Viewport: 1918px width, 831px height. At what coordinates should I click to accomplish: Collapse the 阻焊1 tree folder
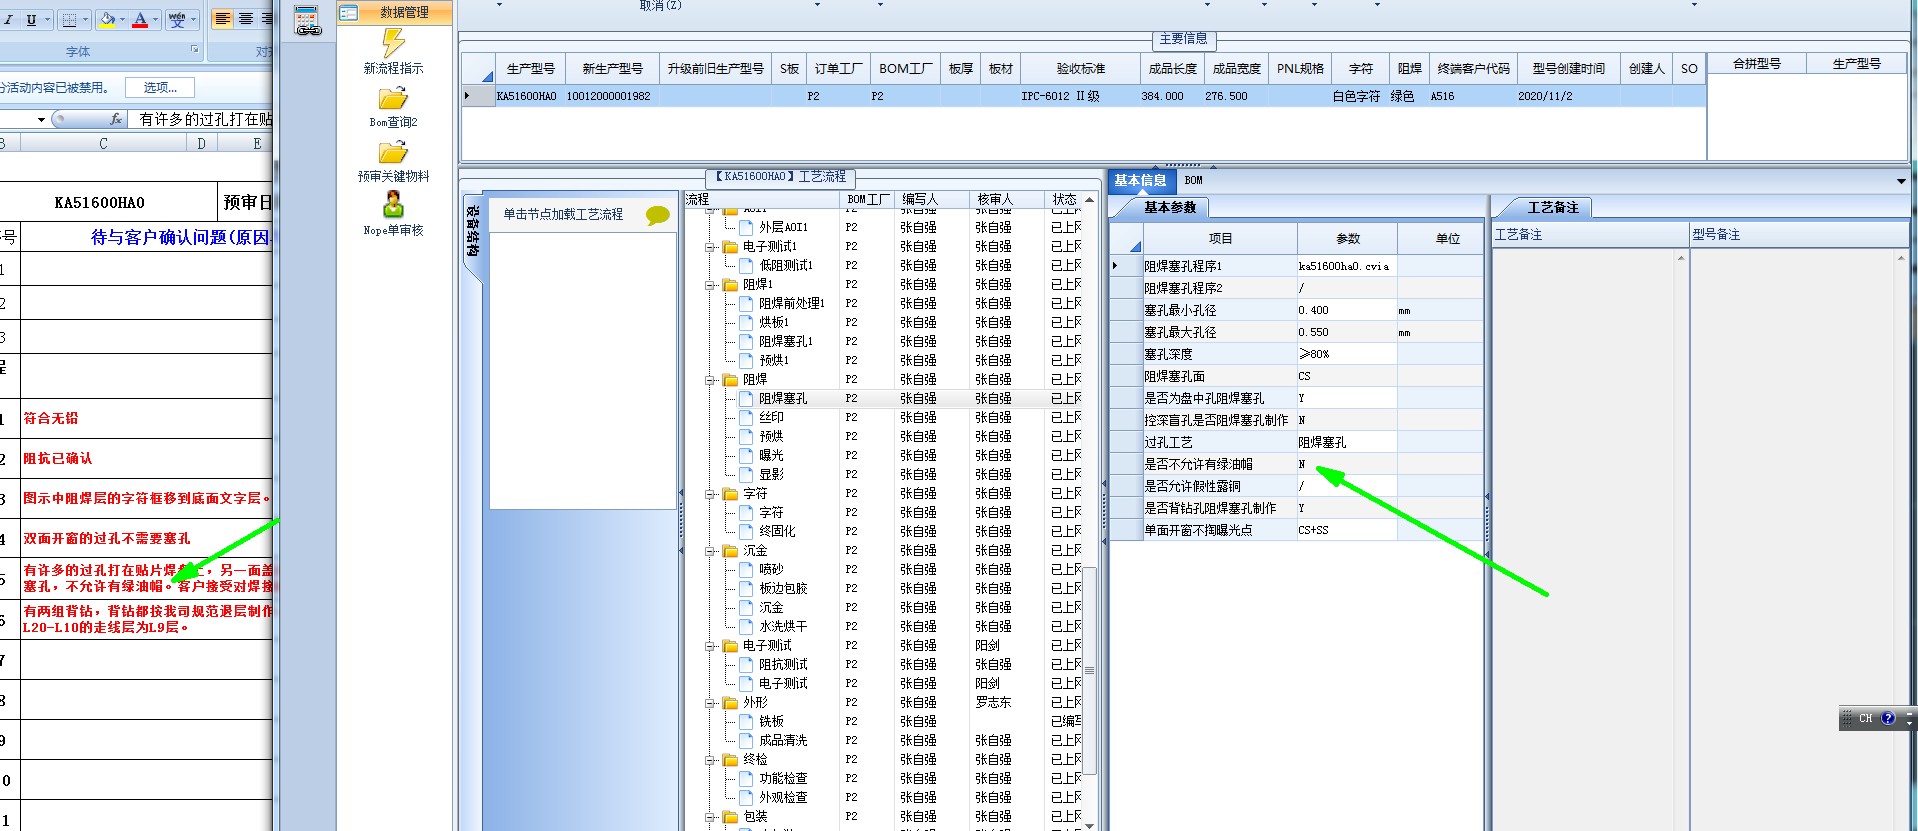click(x=711, y=284)
